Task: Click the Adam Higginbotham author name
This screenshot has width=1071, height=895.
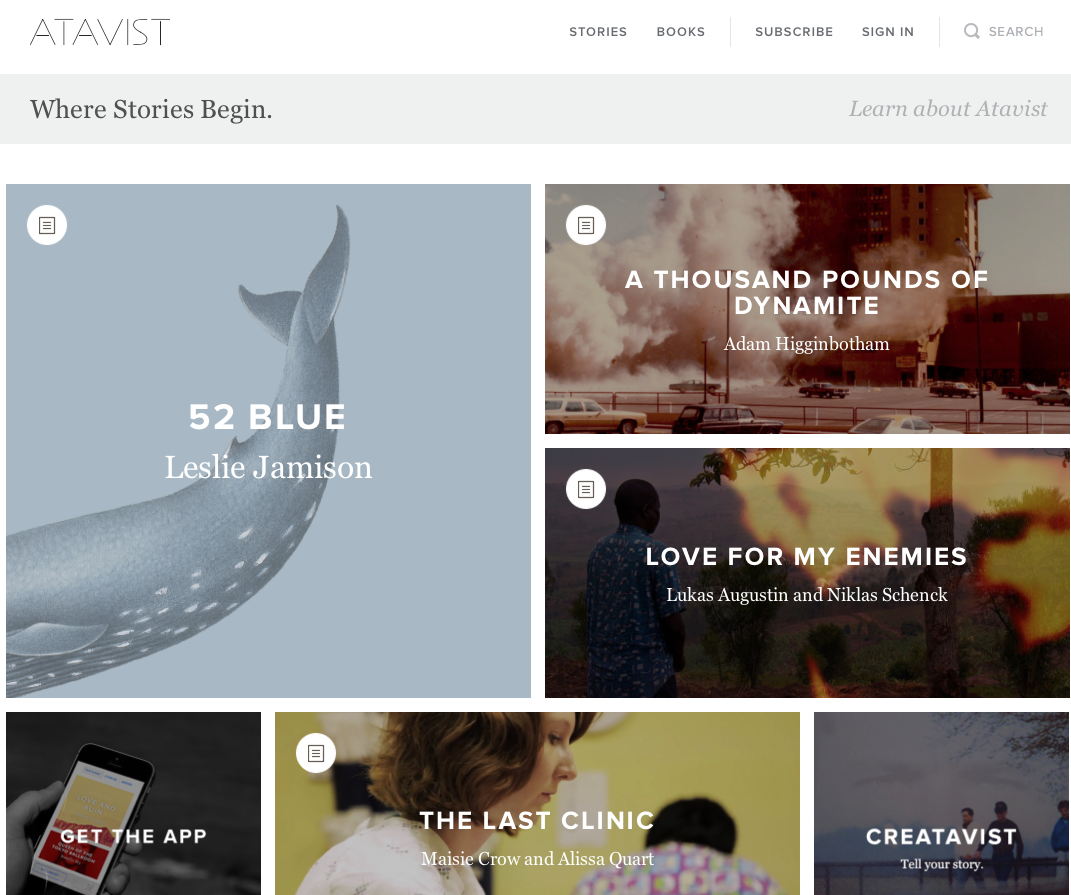Action: pos(807,344)
